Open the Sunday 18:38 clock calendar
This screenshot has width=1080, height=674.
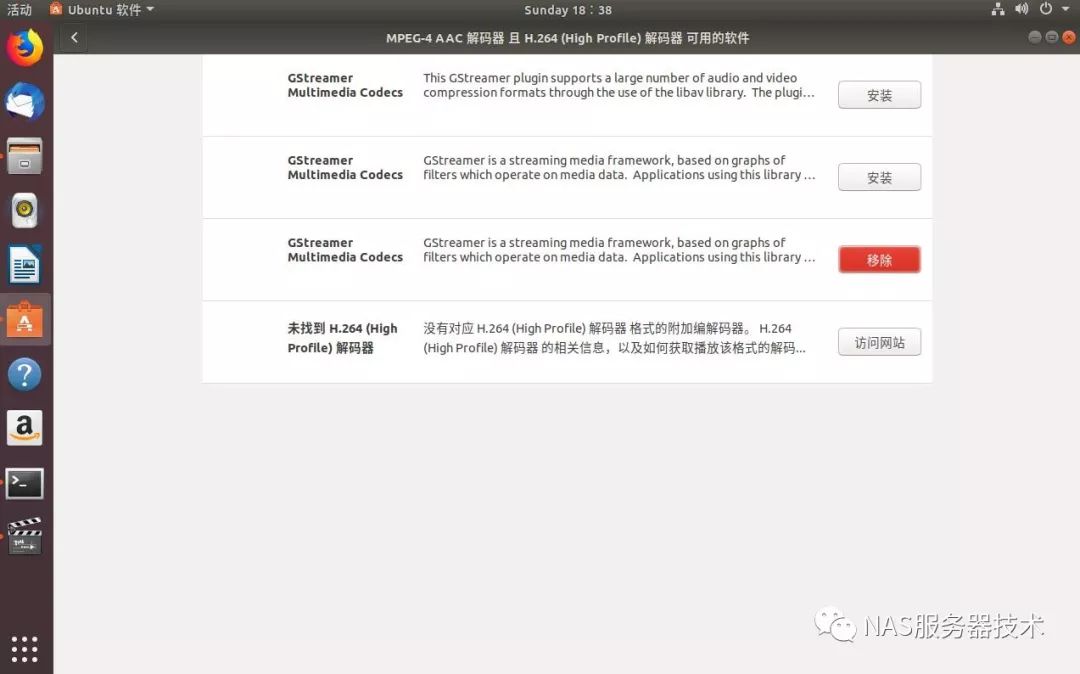[568, 10]
